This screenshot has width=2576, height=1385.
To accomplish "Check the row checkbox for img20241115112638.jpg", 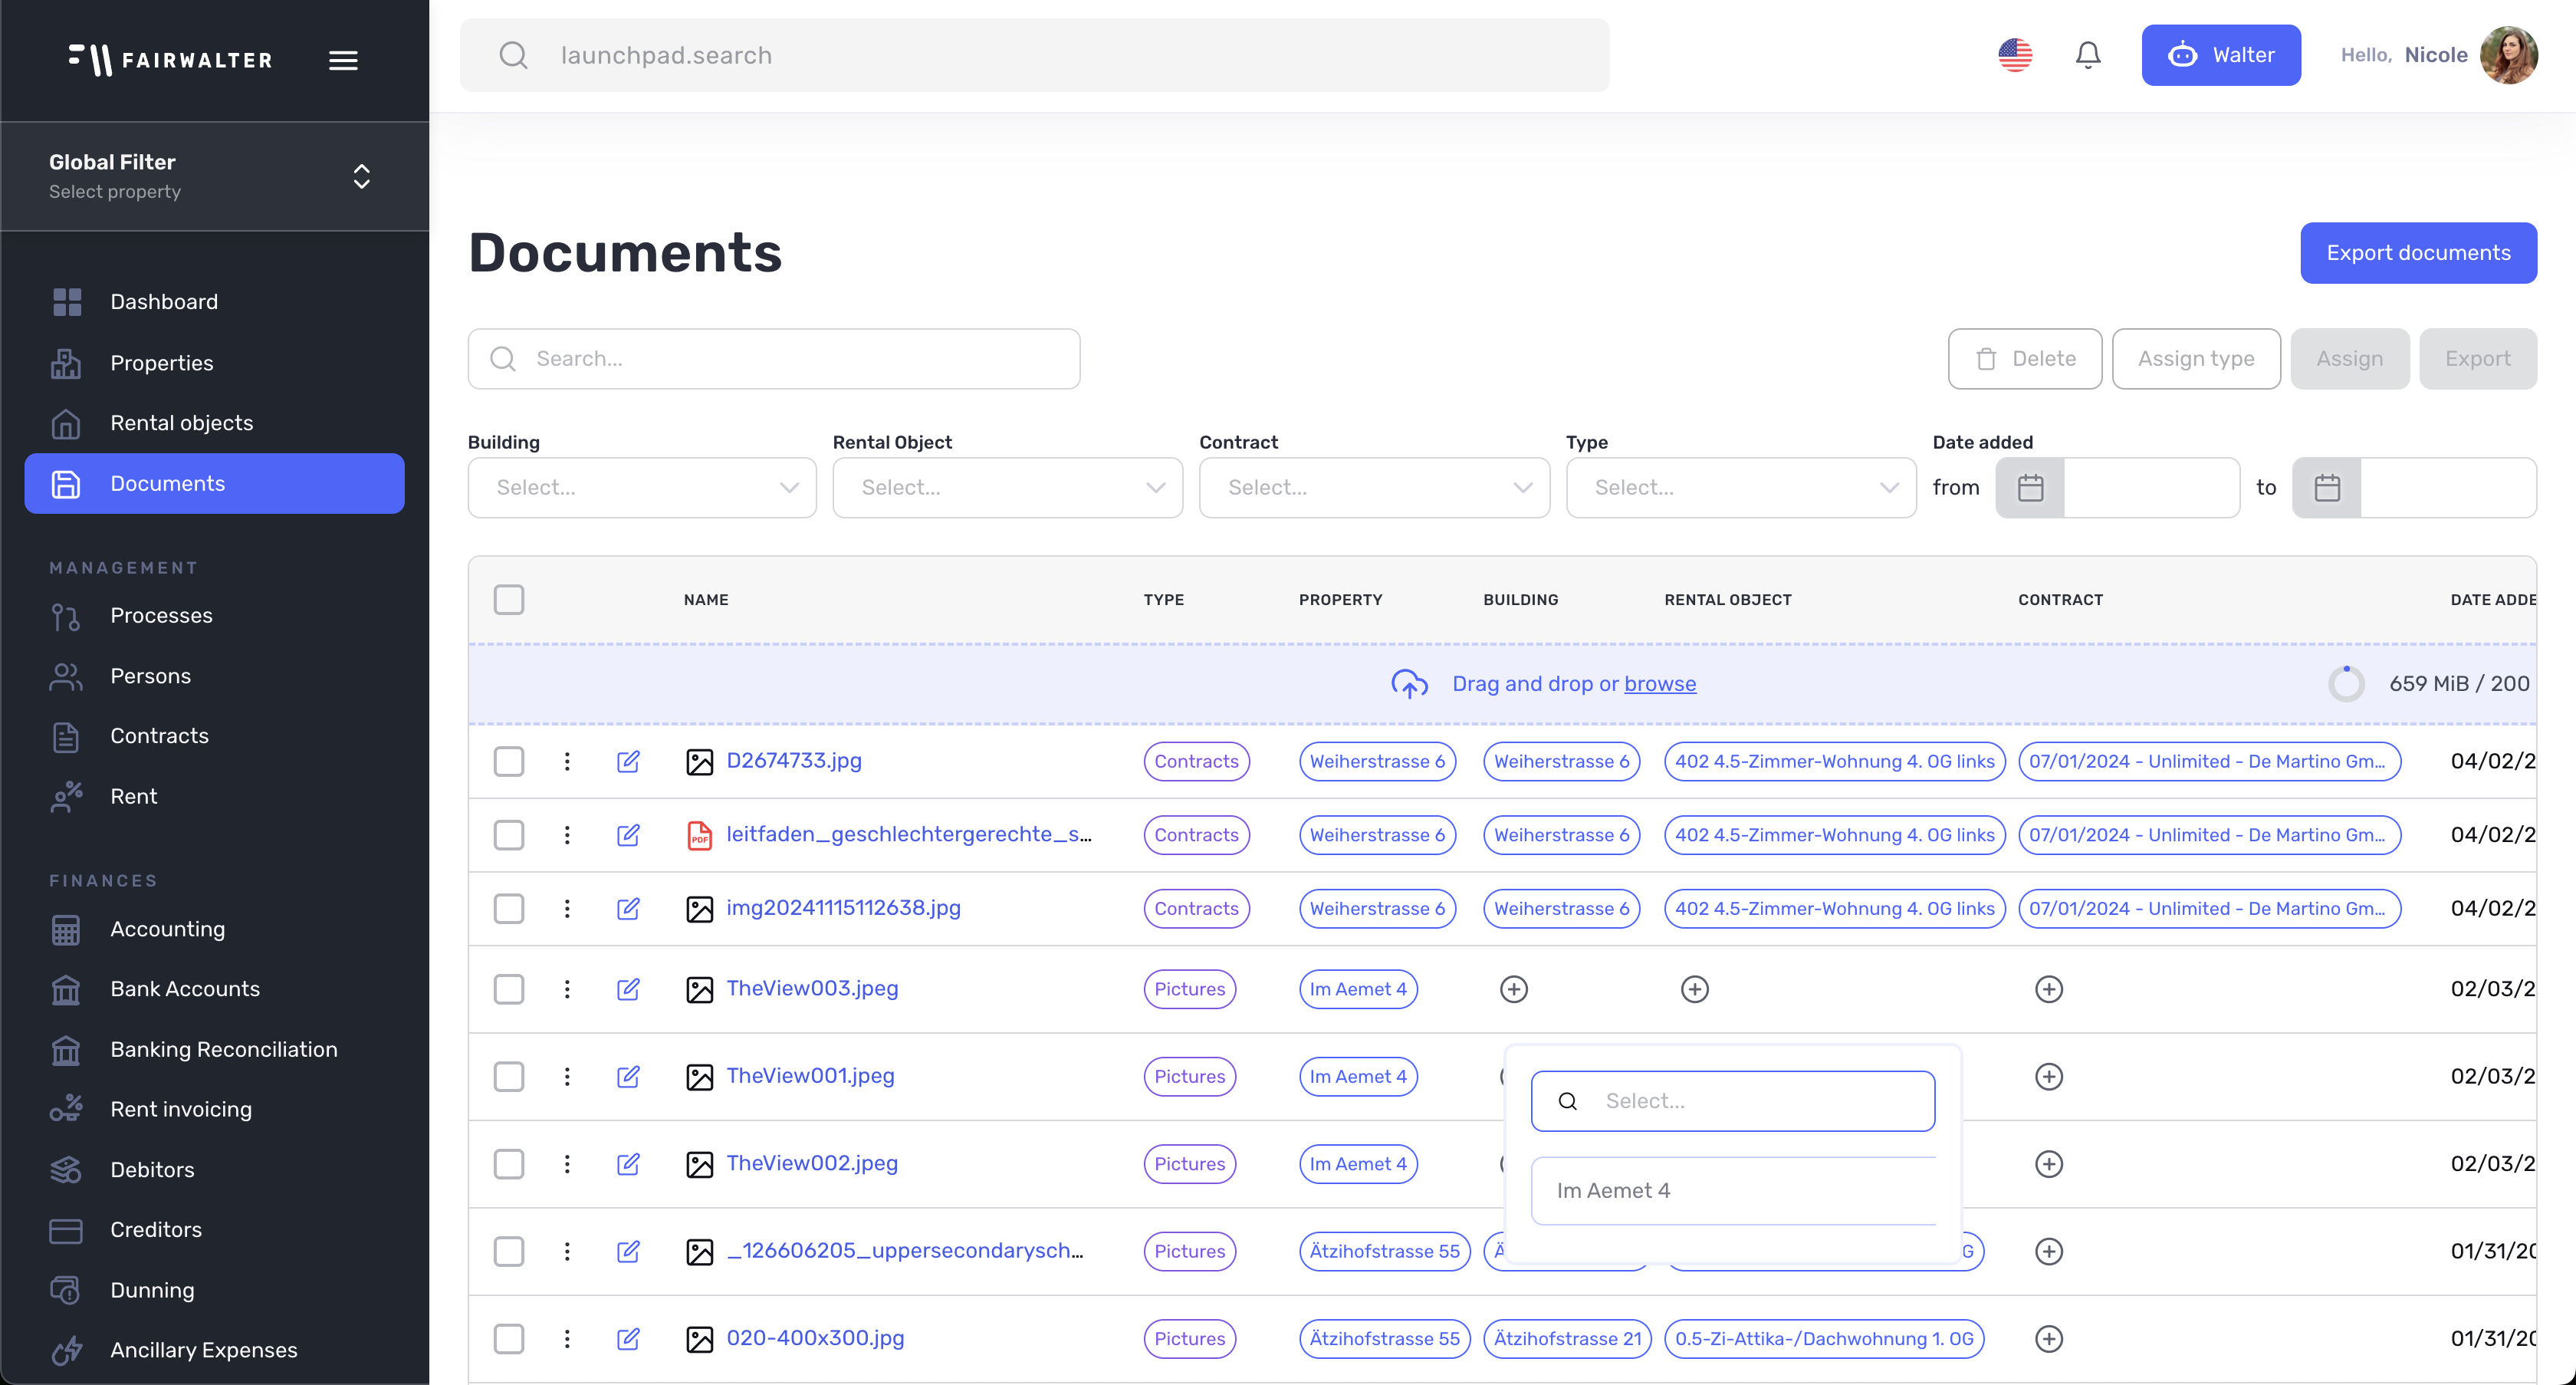I will [x=509, y=909].
